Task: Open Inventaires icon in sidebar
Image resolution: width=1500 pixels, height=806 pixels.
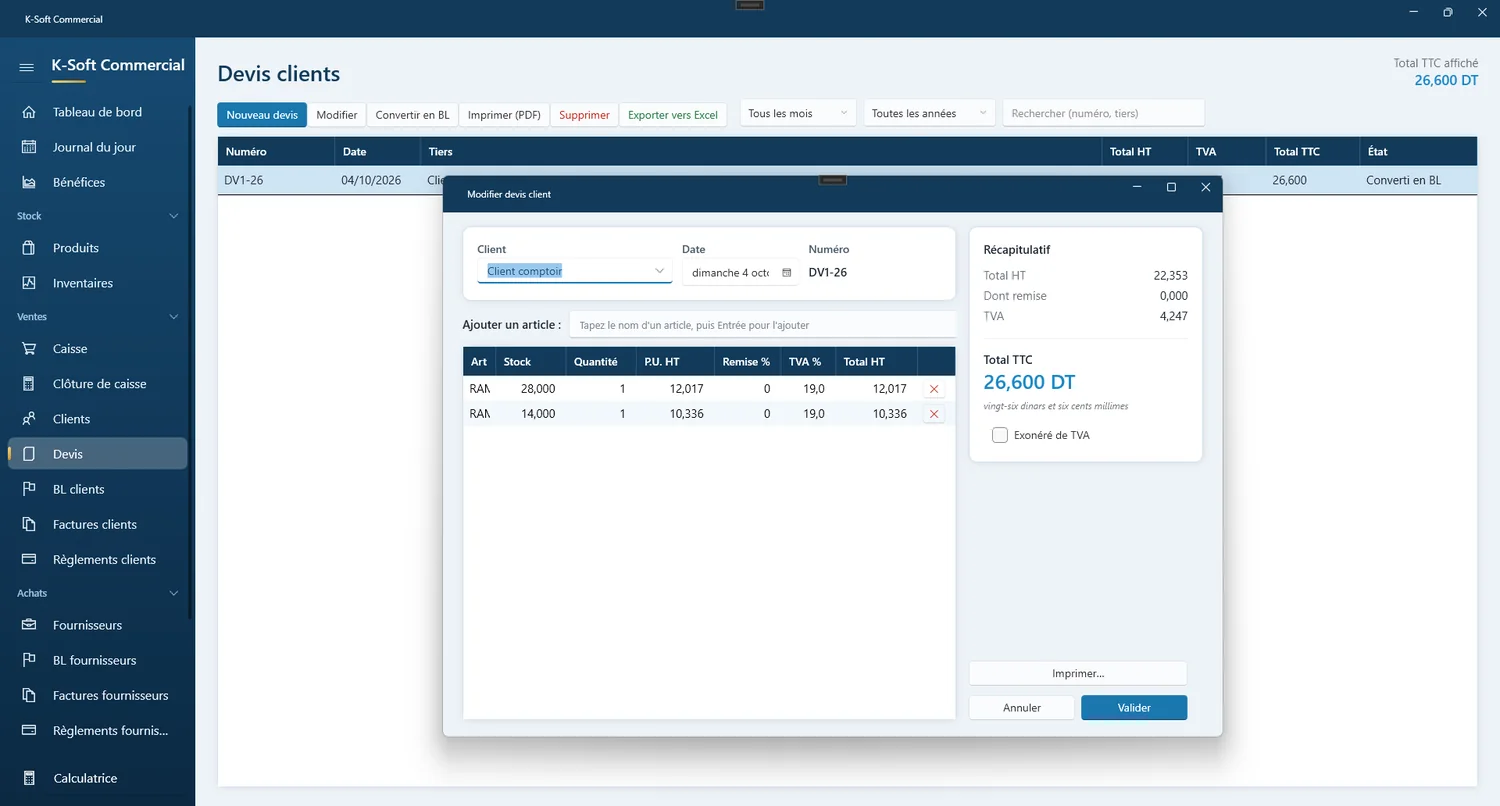Action: pos(29,283)
